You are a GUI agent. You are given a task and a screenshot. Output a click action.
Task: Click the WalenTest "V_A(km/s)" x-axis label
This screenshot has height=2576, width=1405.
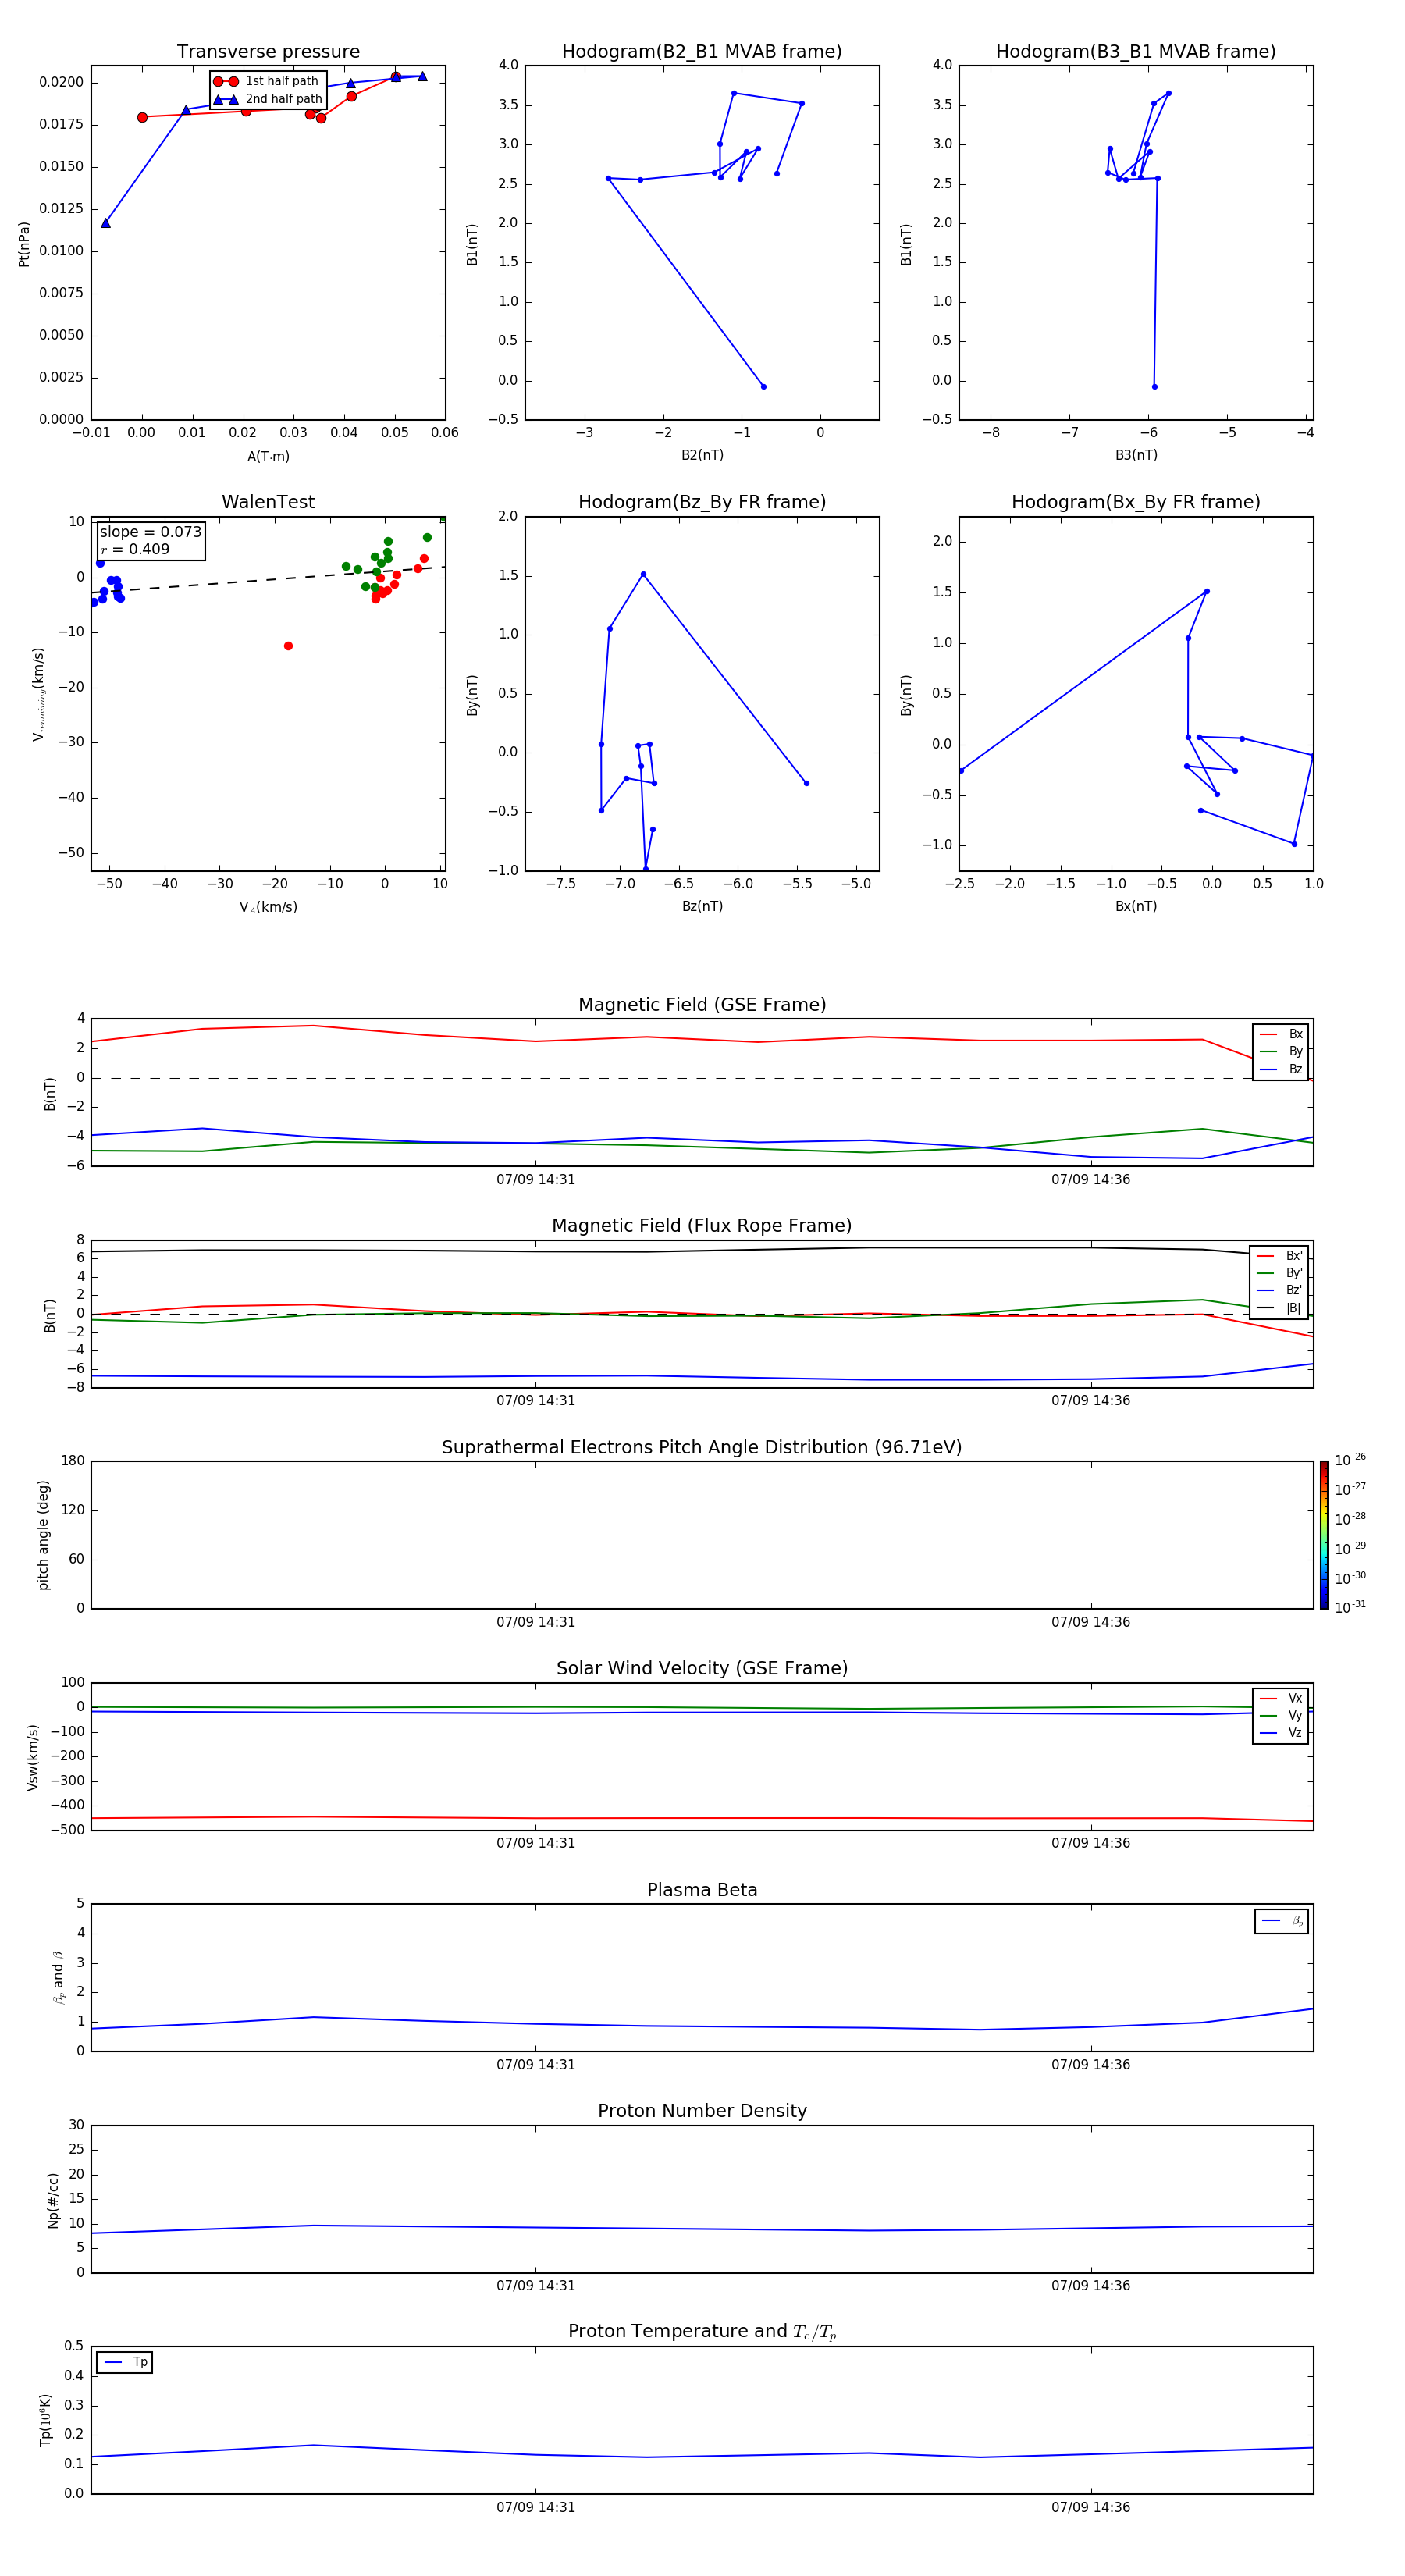tap(268, 907)
